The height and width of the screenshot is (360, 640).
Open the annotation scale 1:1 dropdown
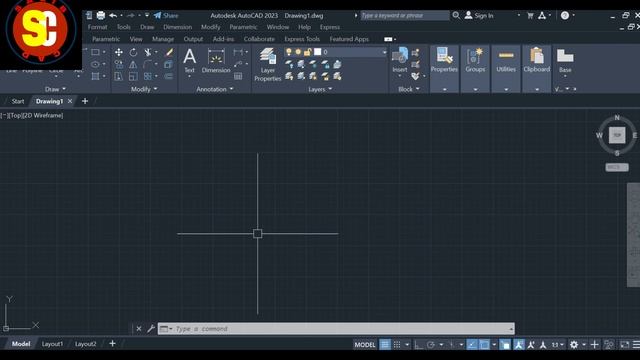tap(558, 344)
